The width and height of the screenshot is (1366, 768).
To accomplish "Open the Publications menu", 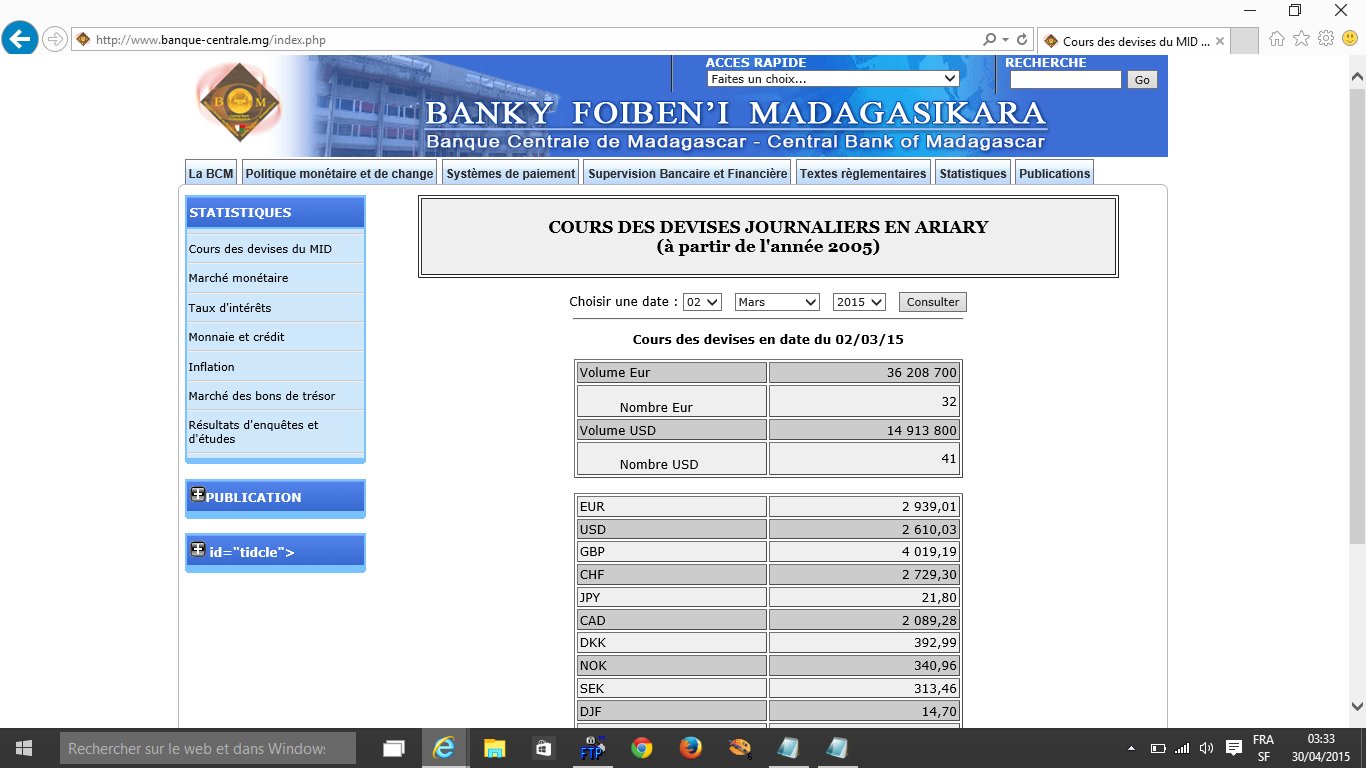I will point(1054,173).
